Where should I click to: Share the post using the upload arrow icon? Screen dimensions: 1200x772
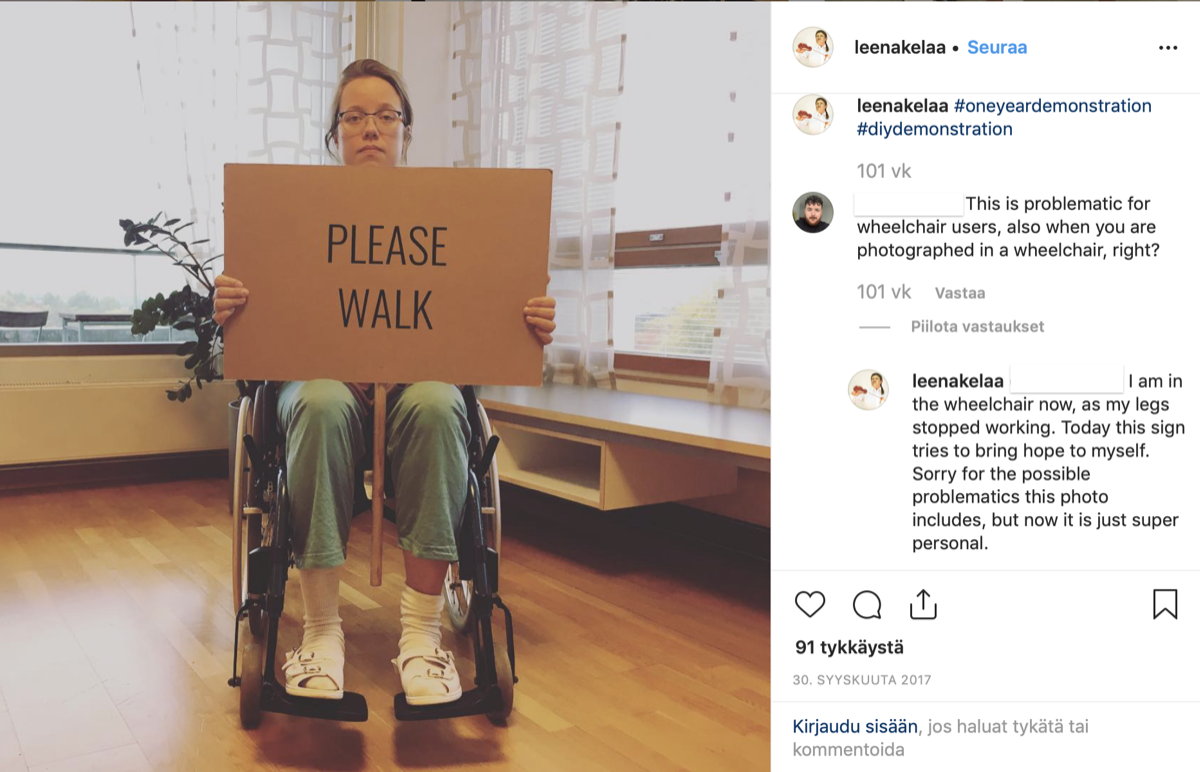(x=922, y=605)
